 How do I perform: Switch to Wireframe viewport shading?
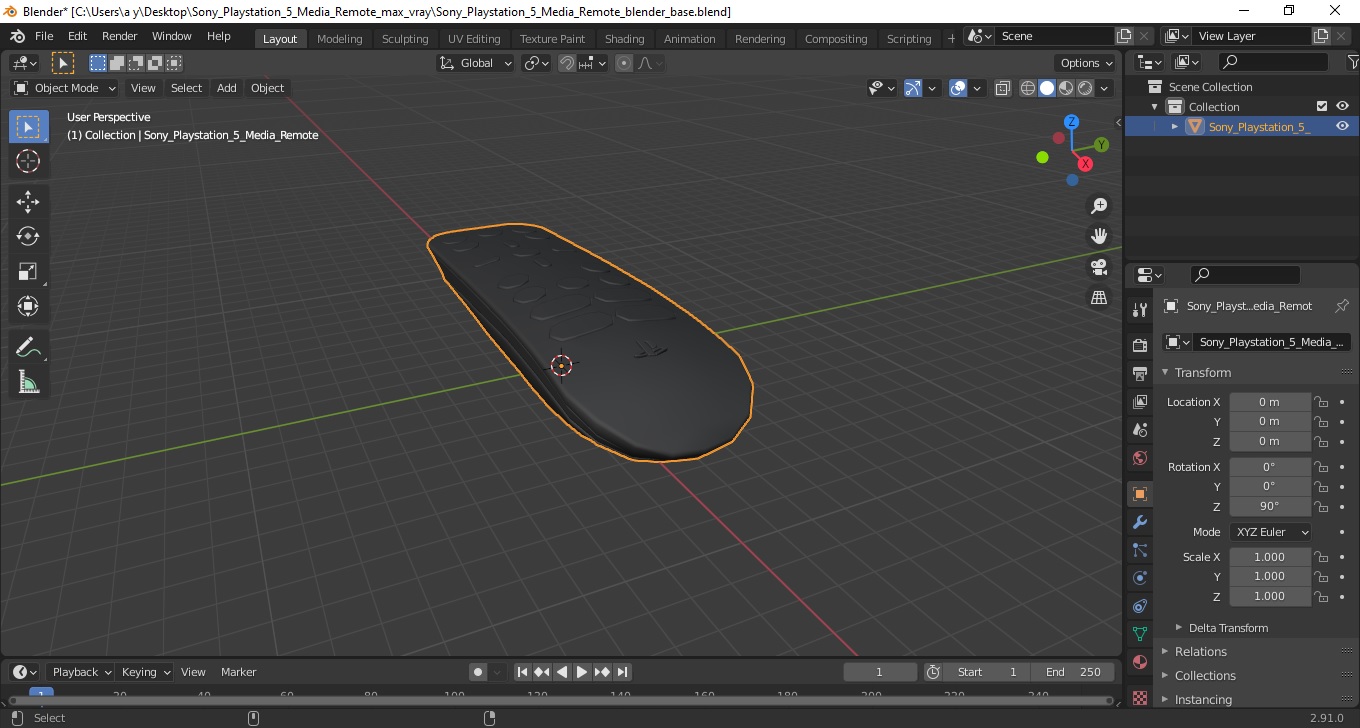tap(1028, 88)
